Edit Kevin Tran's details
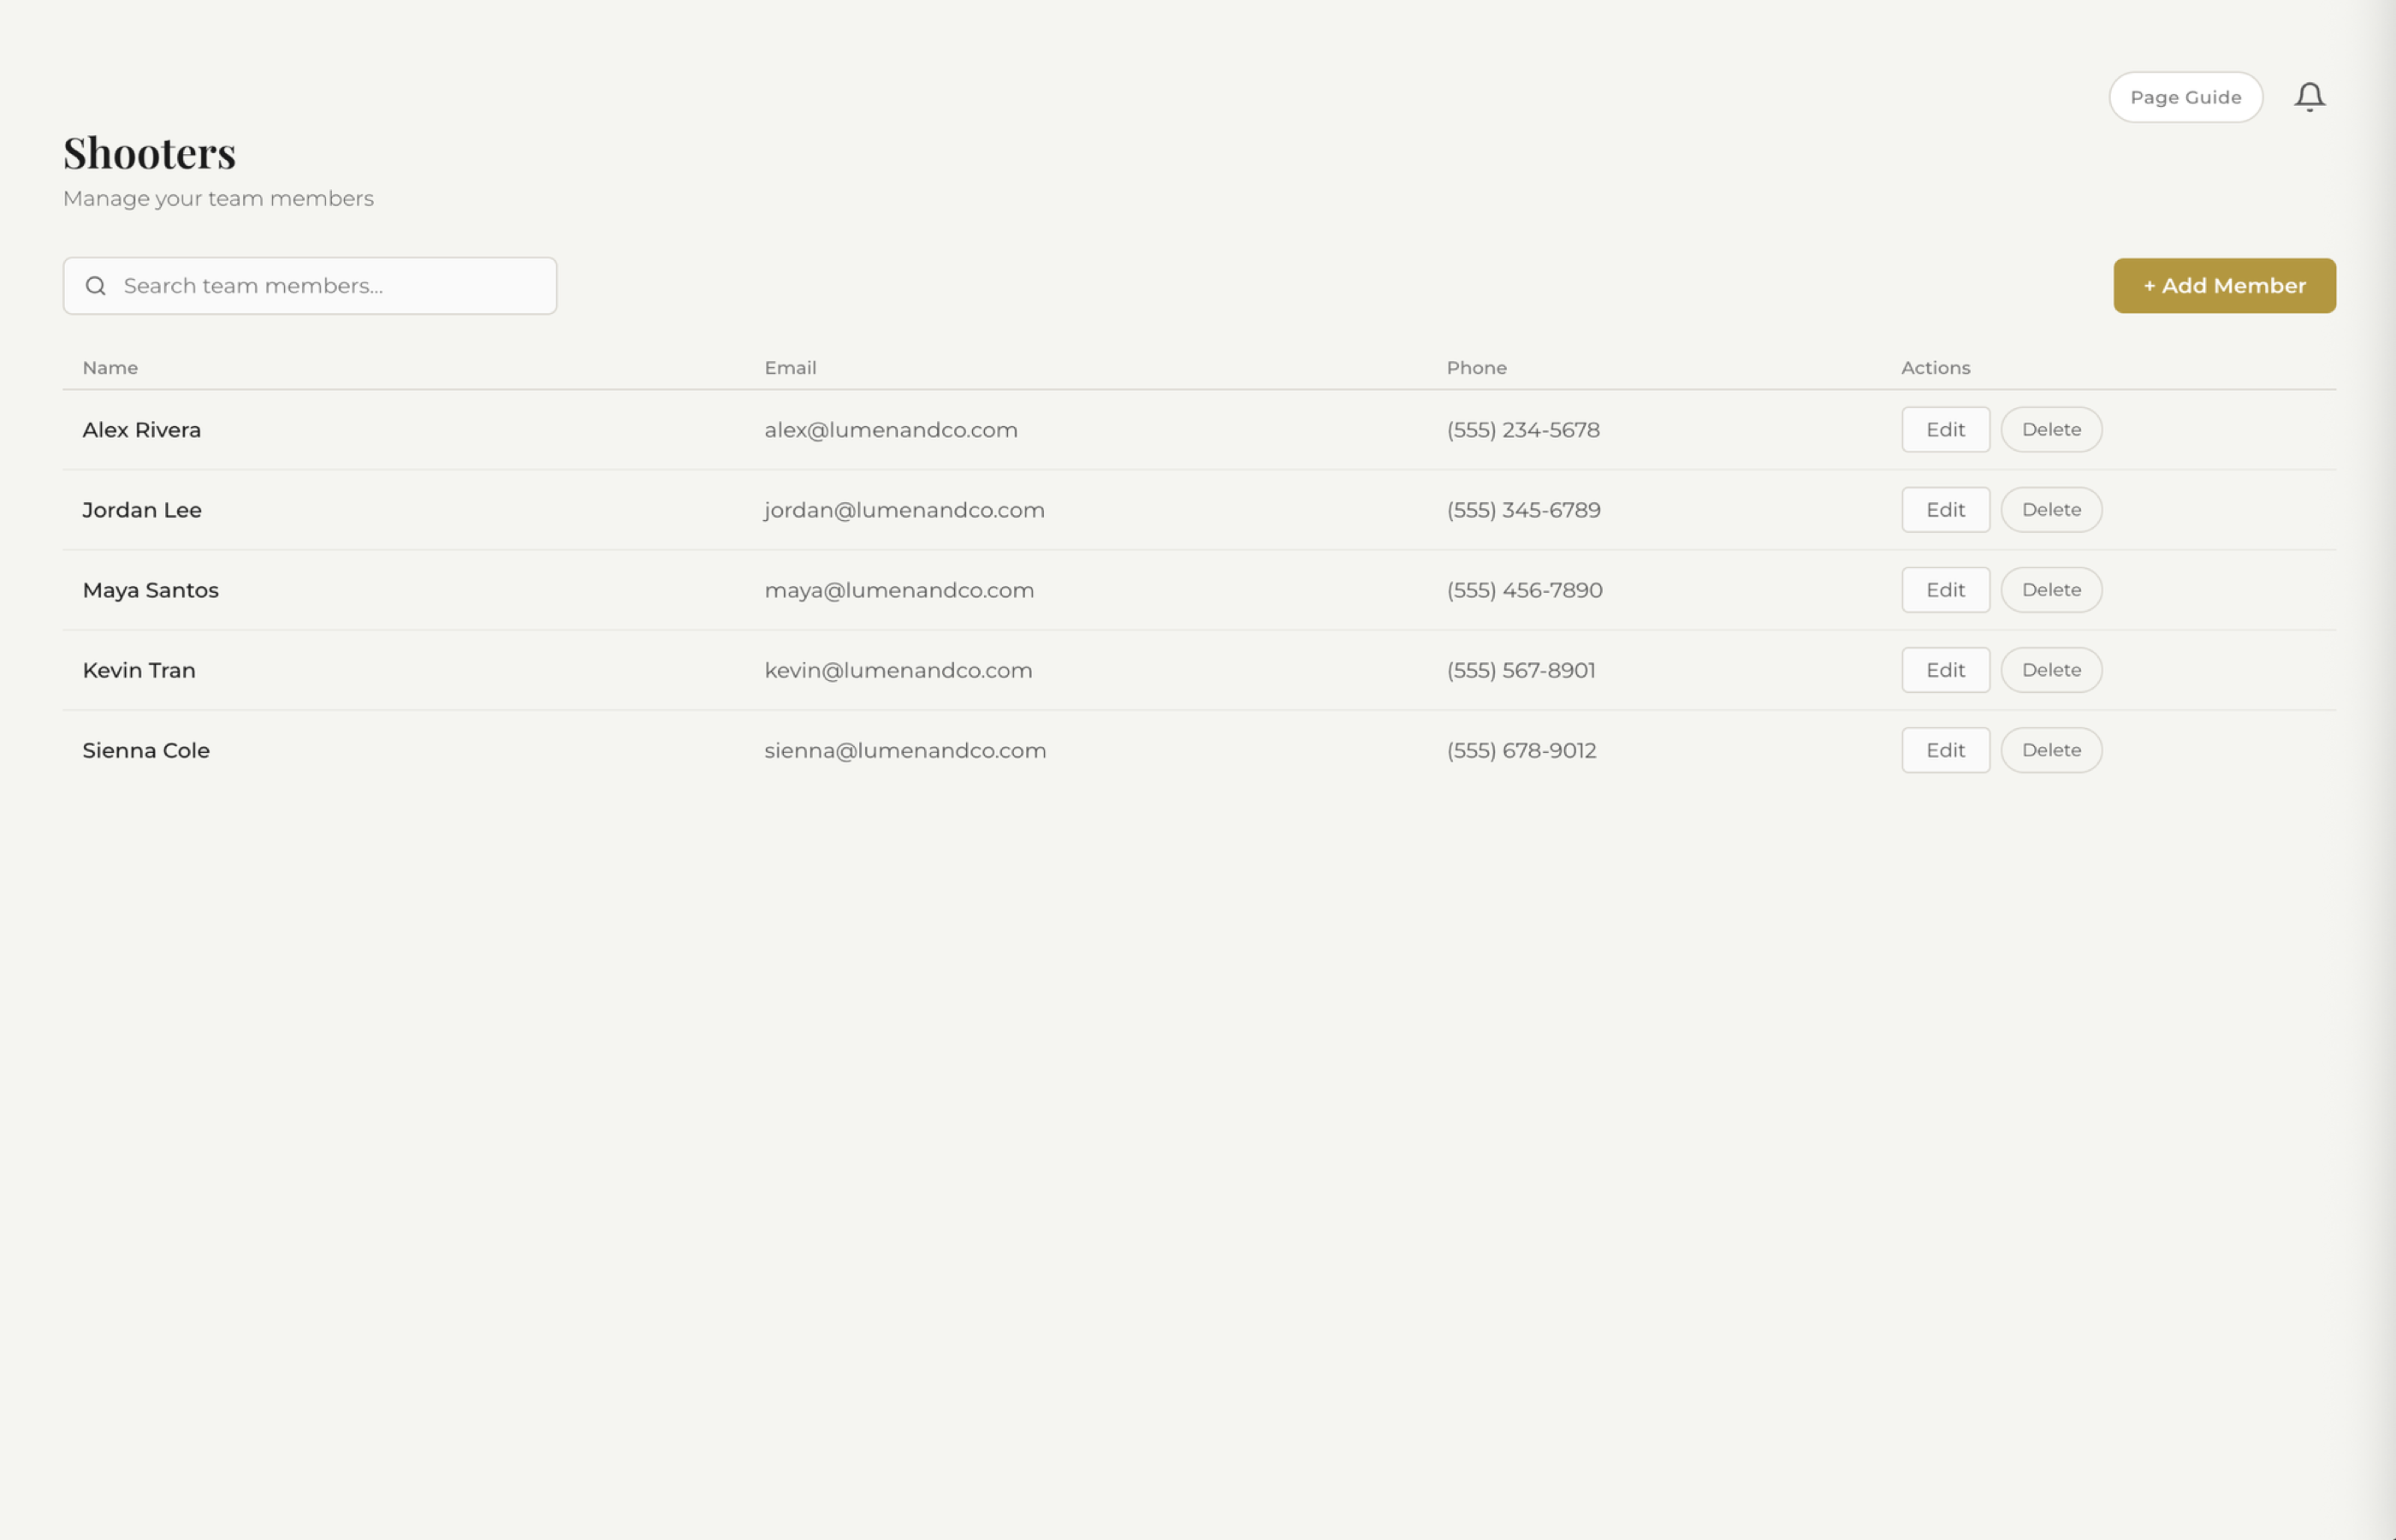The image size is (2396, 1540). point(1945,669)
